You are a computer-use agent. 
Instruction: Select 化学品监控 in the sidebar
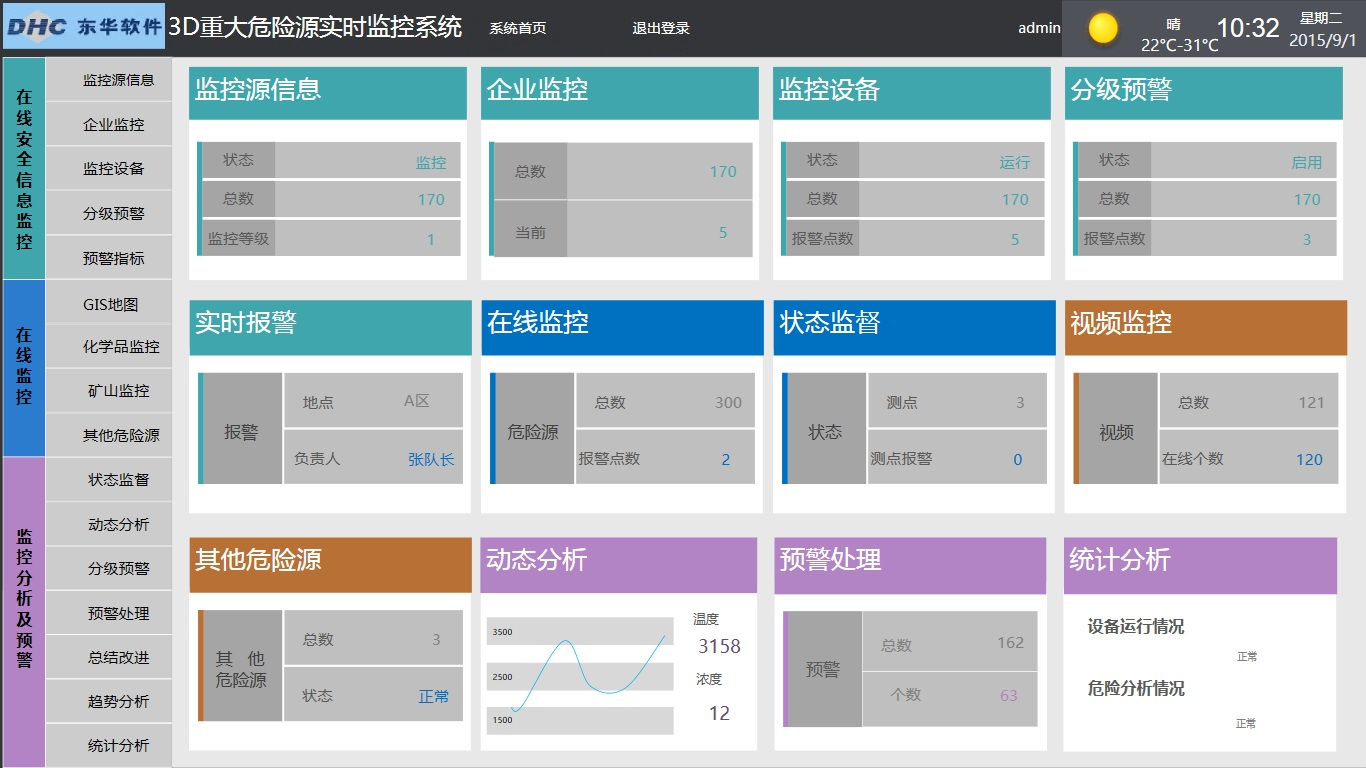tap(120, 347)
